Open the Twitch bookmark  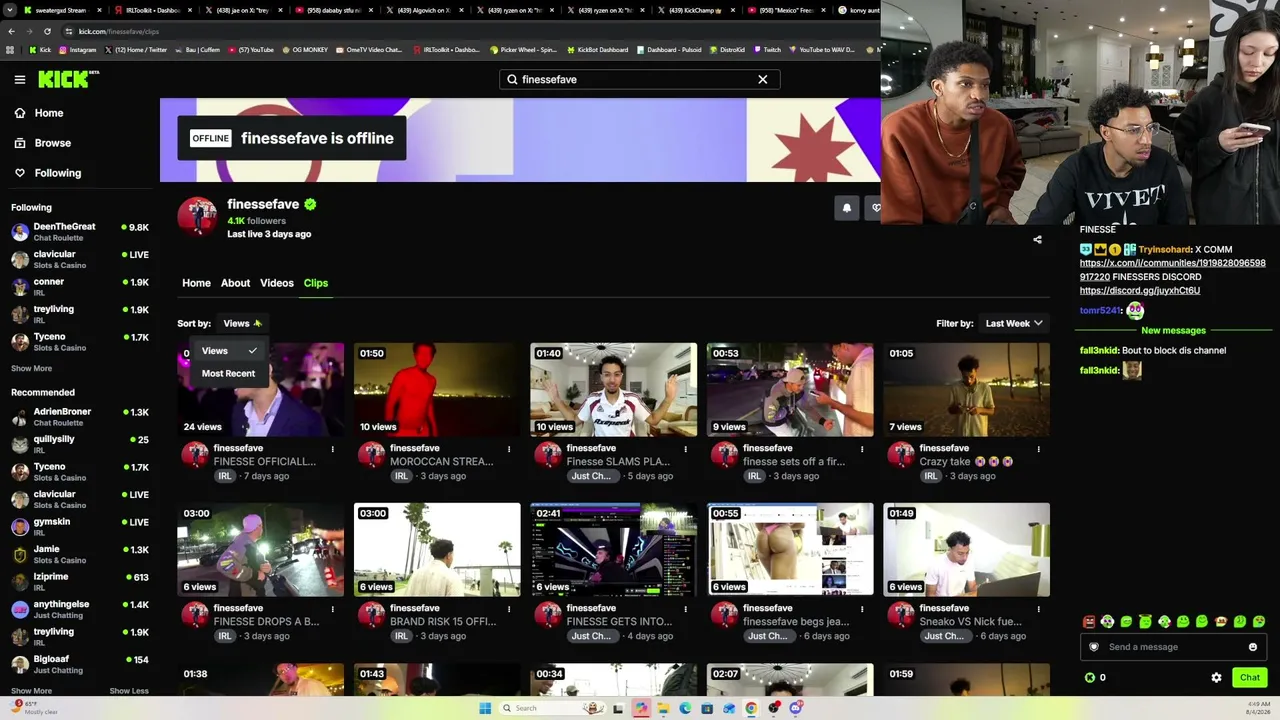pos(768,50)
